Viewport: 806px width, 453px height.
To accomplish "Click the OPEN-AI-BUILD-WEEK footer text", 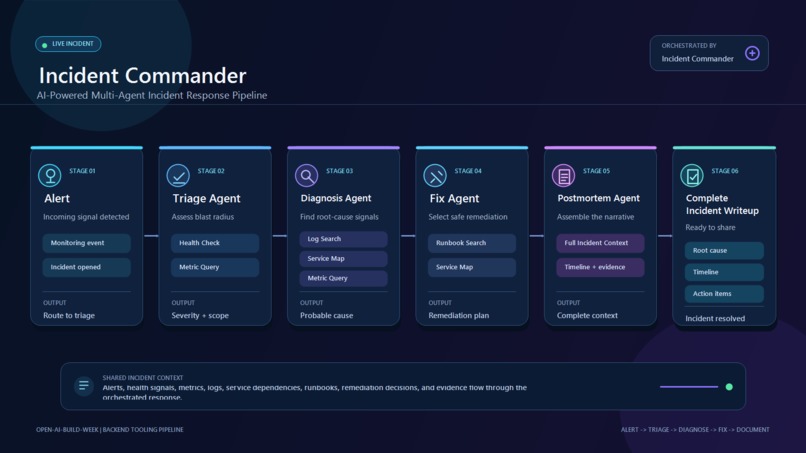I will coord(109,430).
